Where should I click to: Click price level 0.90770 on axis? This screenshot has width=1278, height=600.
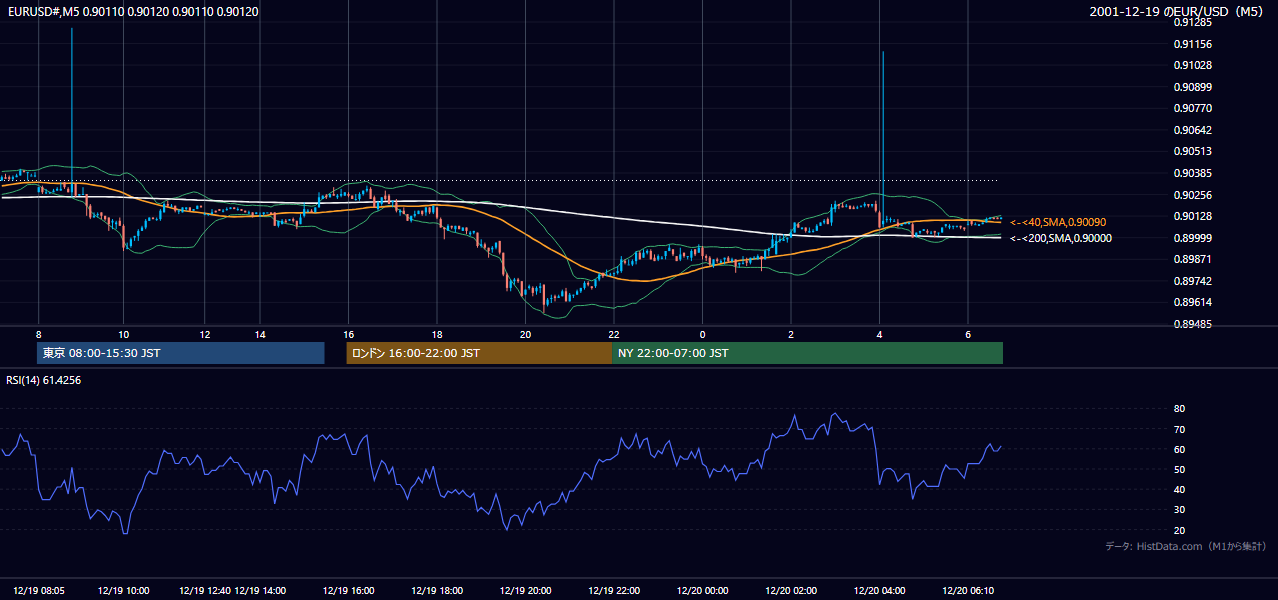(1192, 108)
